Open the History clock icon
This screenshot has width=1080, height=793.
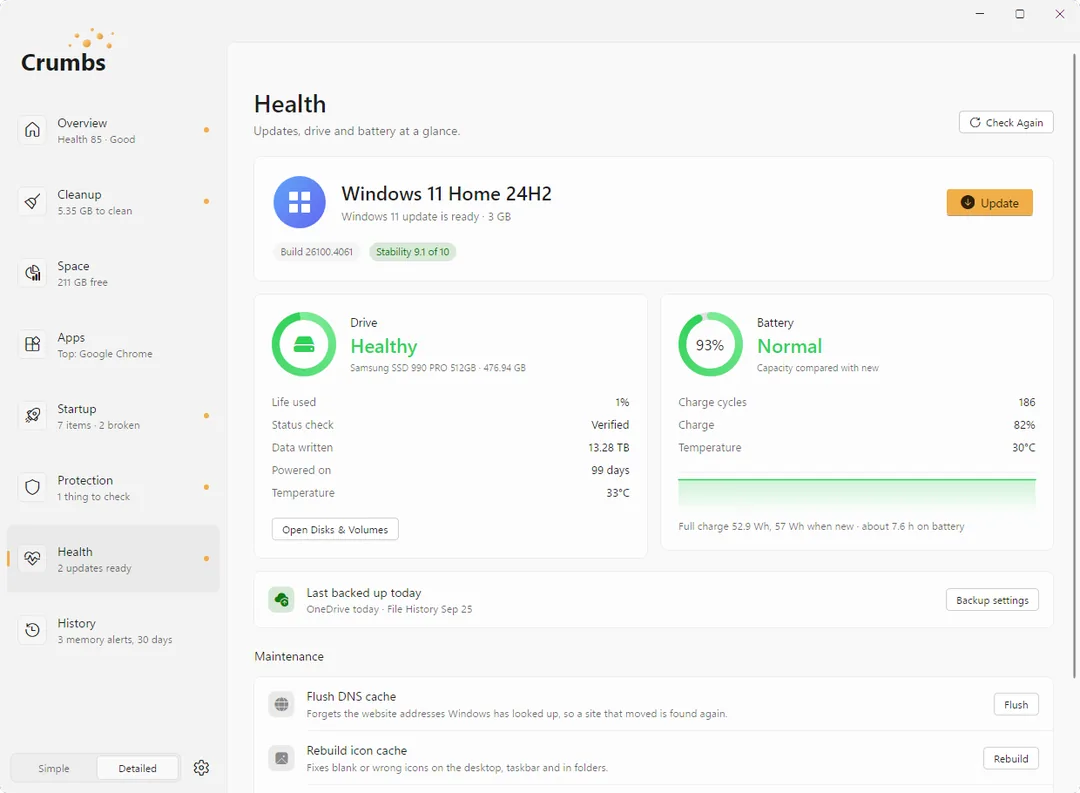[32, 630]
